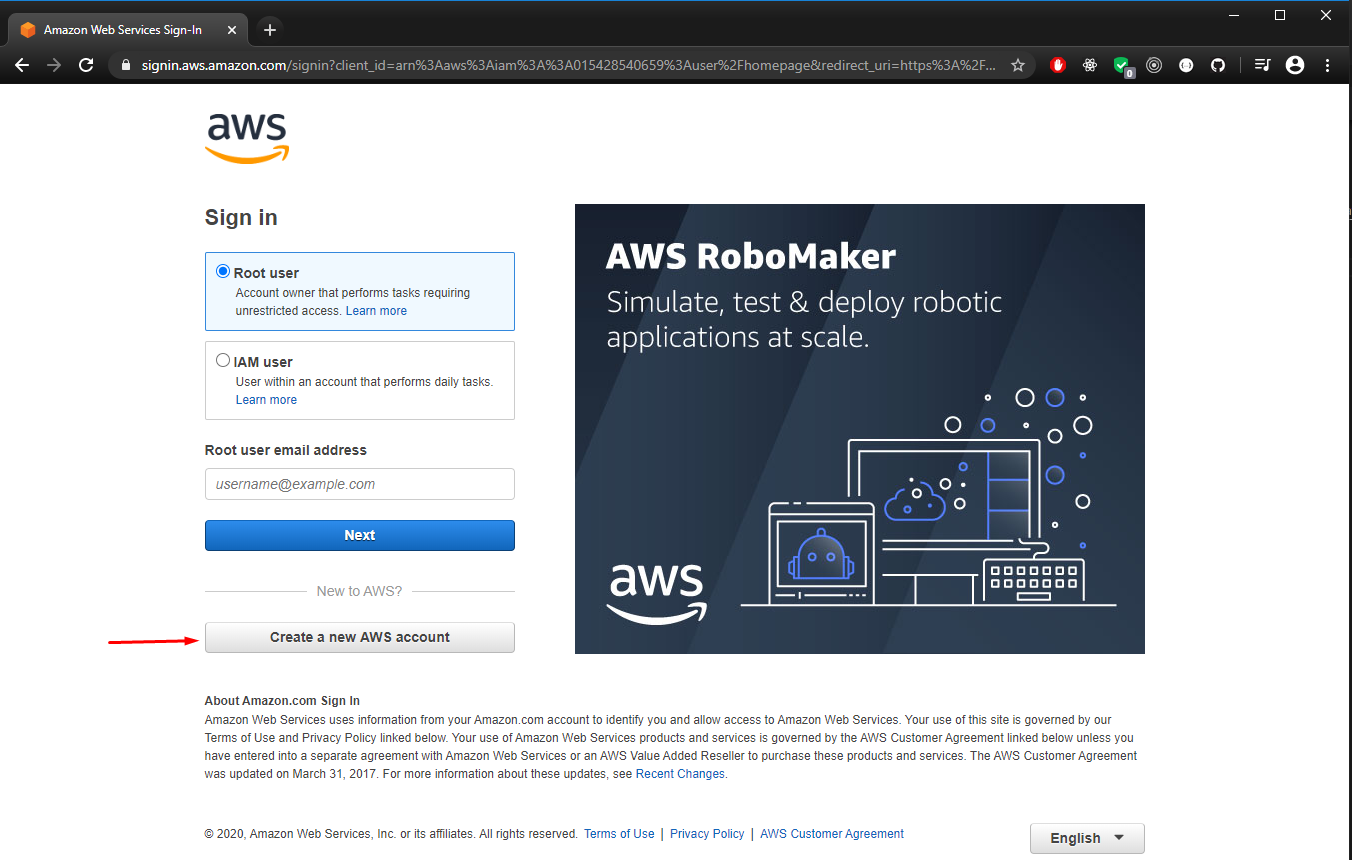1352x860 pixels.
Task: Open the Chrome profile avatar
Action: [x=1295, y=65]
